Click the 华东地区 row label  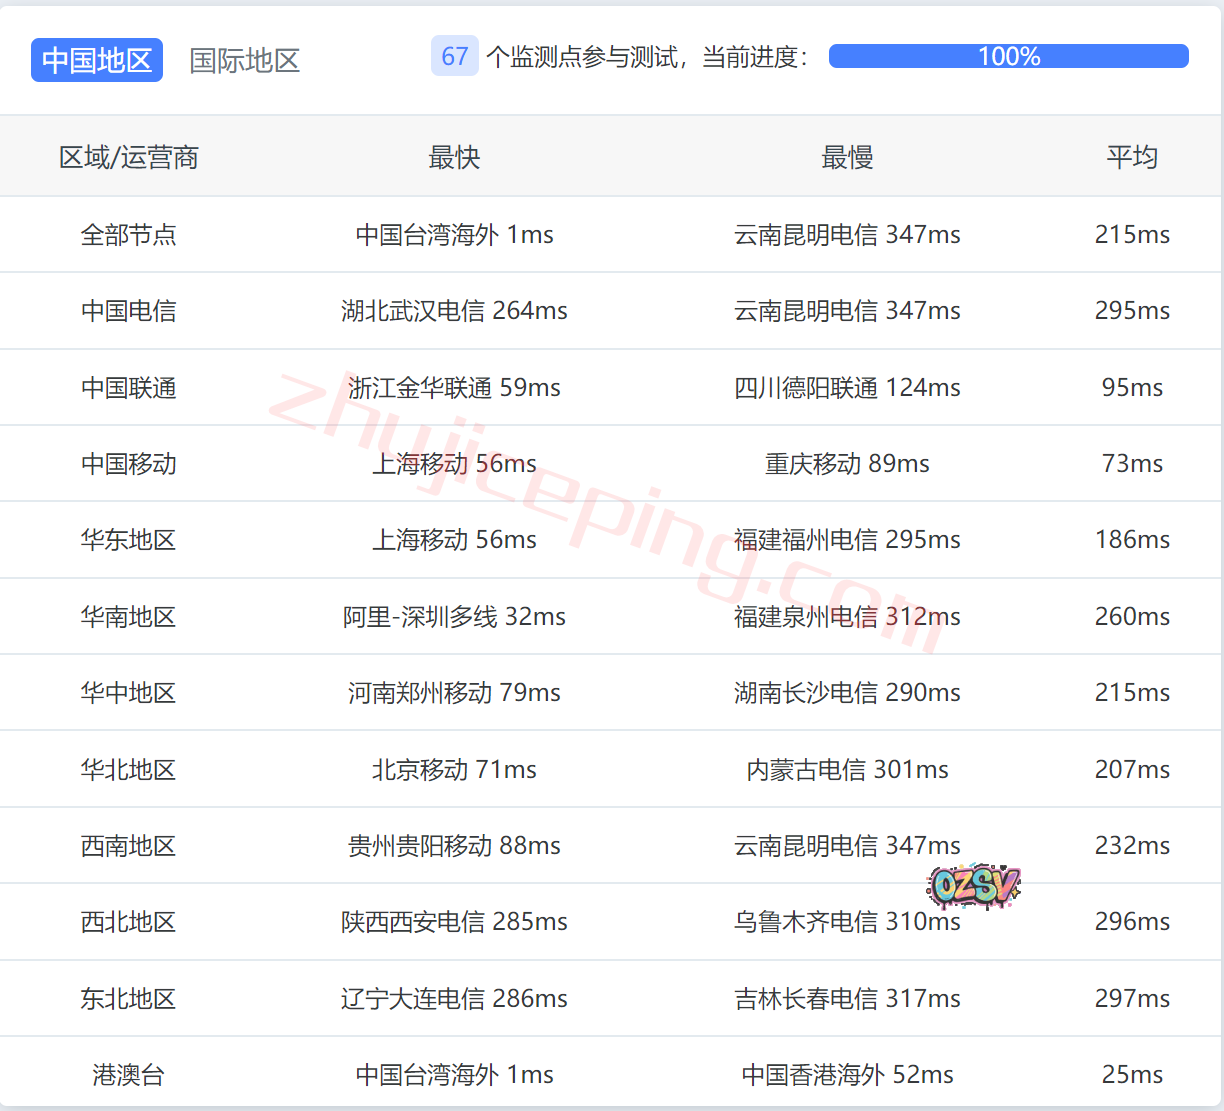point(129,540)
